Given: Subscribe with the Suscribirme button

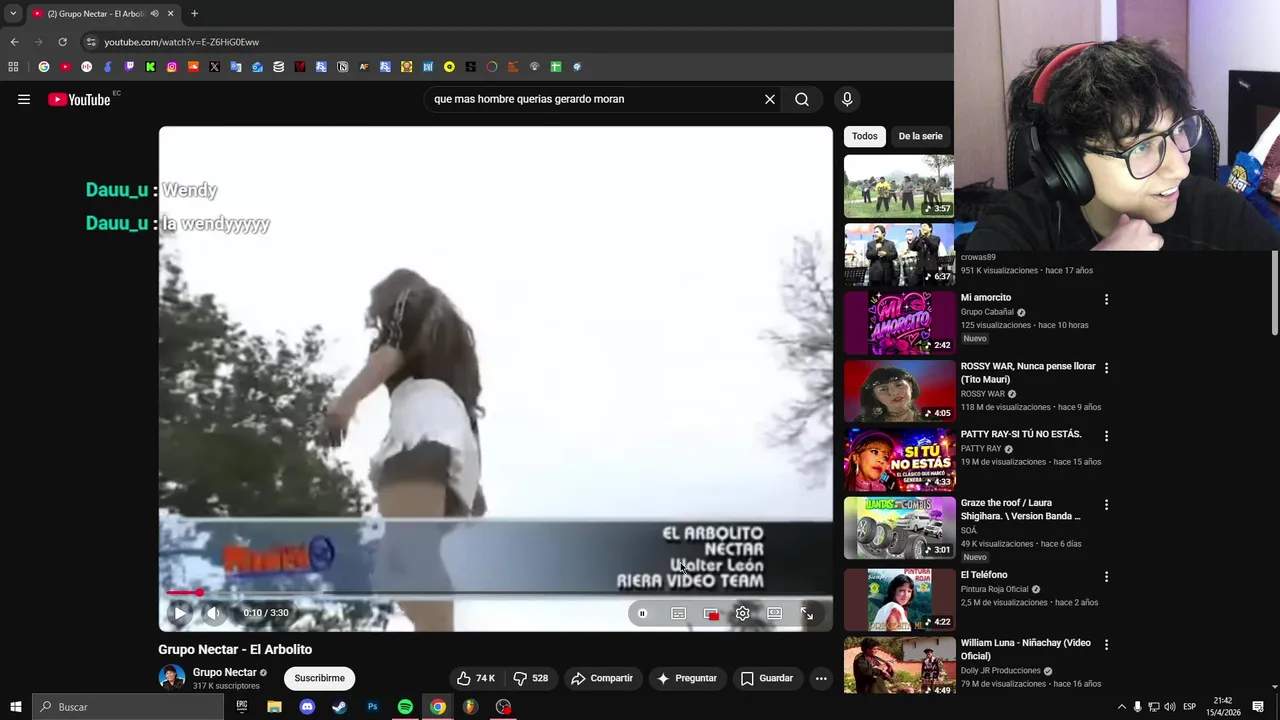Looking at the screenshot, I should click(x=319, y=678).
